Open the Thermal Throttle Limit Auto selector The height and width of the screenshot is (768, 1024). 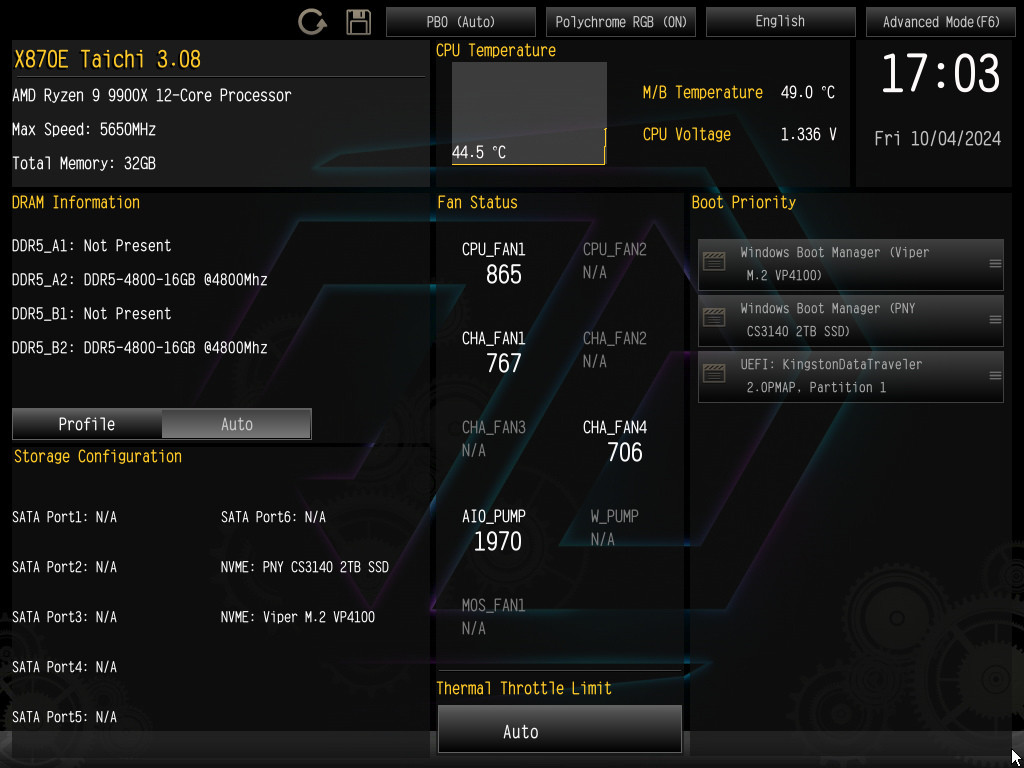[x=560, y=729]
